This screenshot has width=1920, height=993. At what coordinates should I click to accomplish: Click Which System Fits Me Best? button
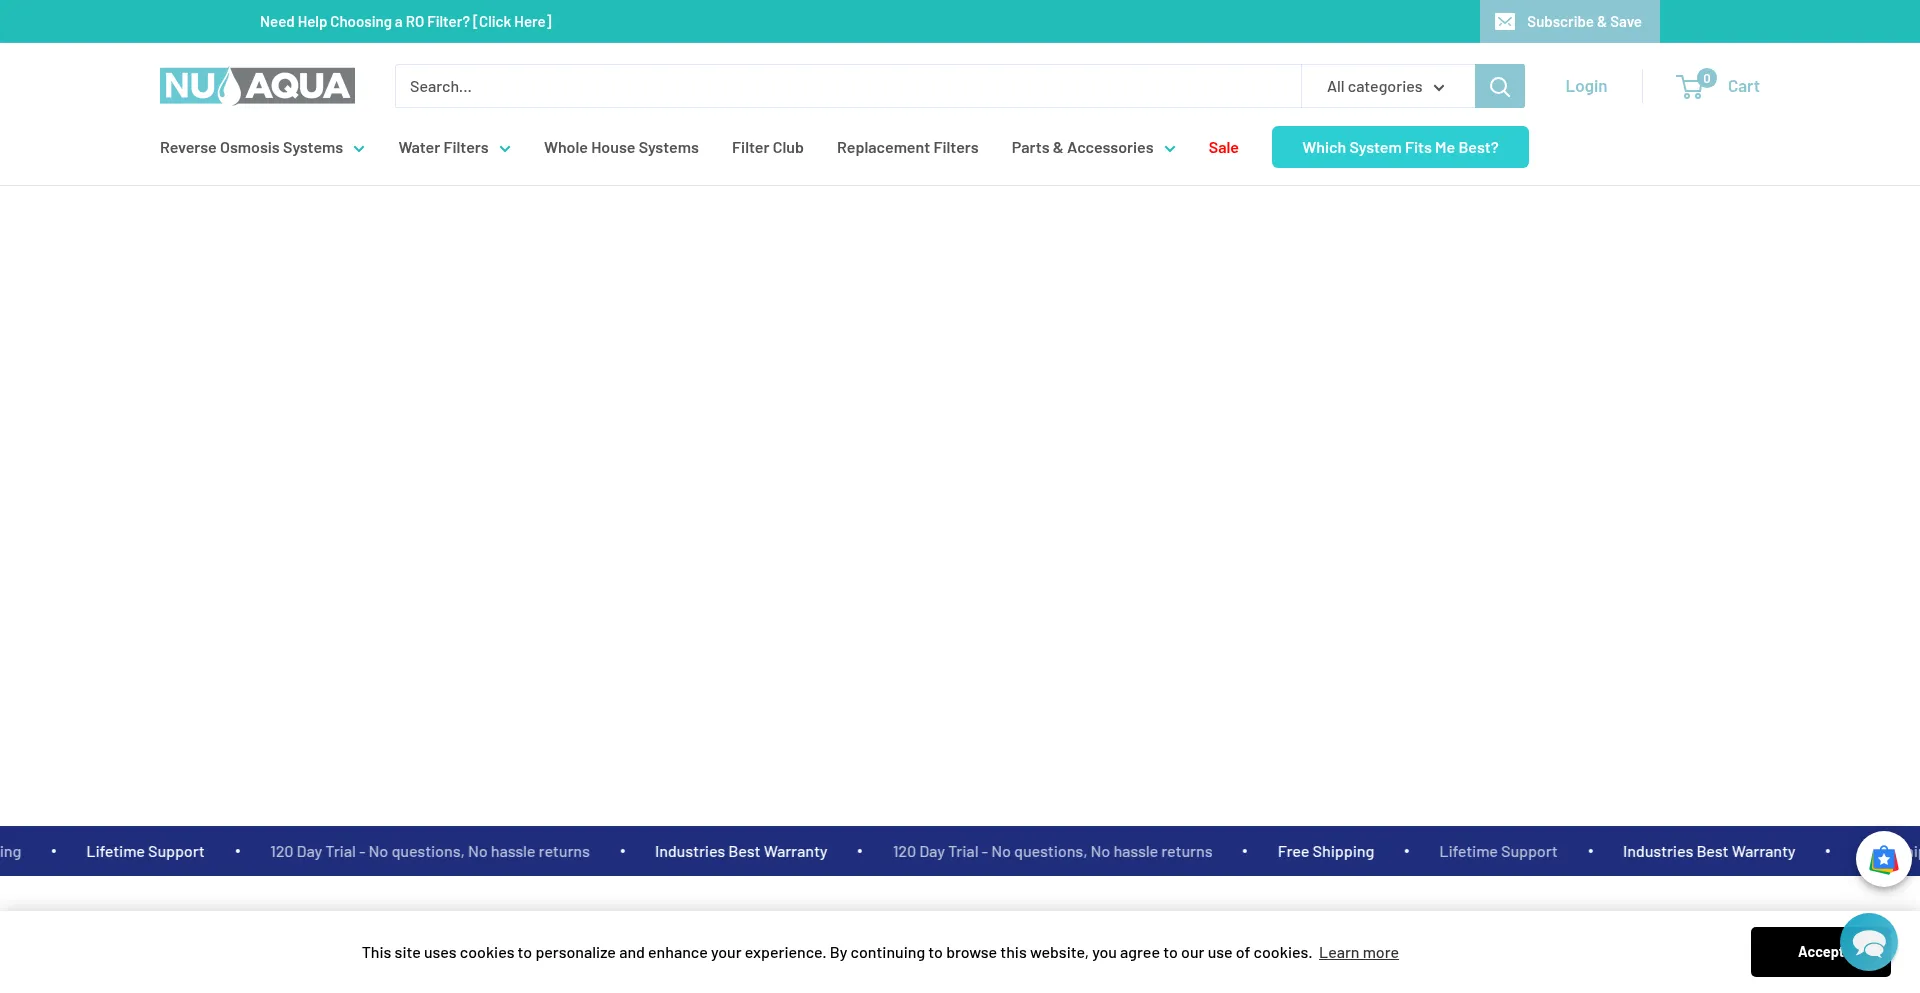tap(1400, 147)
